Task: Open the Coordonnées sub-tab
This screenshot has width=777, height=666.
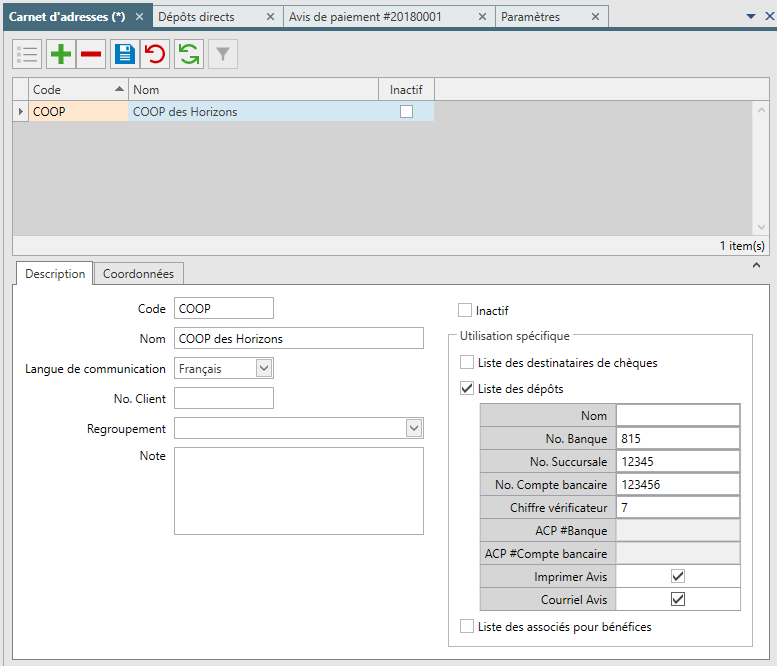Action: [x=138, y=274]
